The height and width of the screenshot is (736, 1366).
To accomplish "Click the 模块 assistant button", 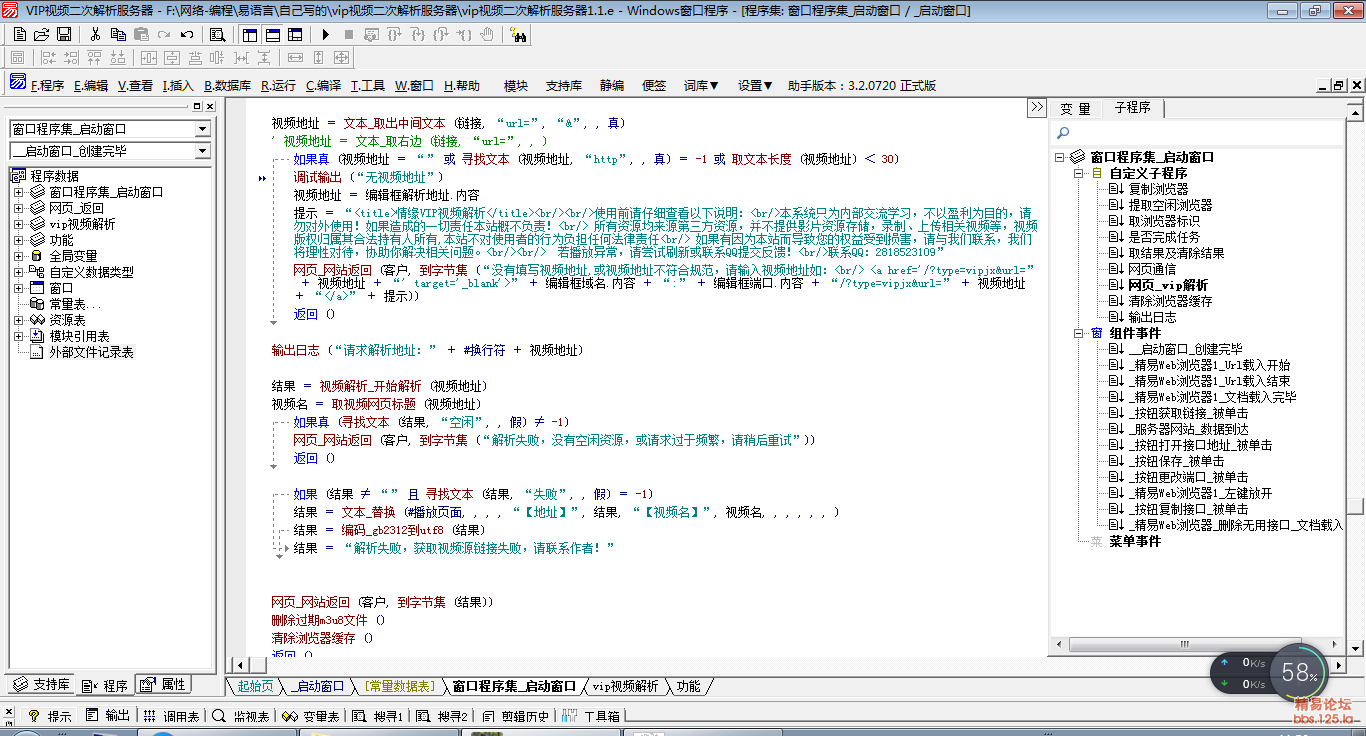I will (516, 86).
